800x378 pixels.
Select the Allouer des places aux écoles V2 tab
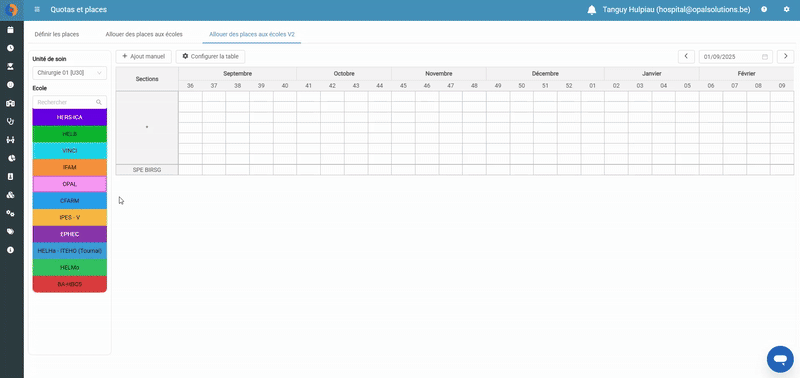[252, 34]
